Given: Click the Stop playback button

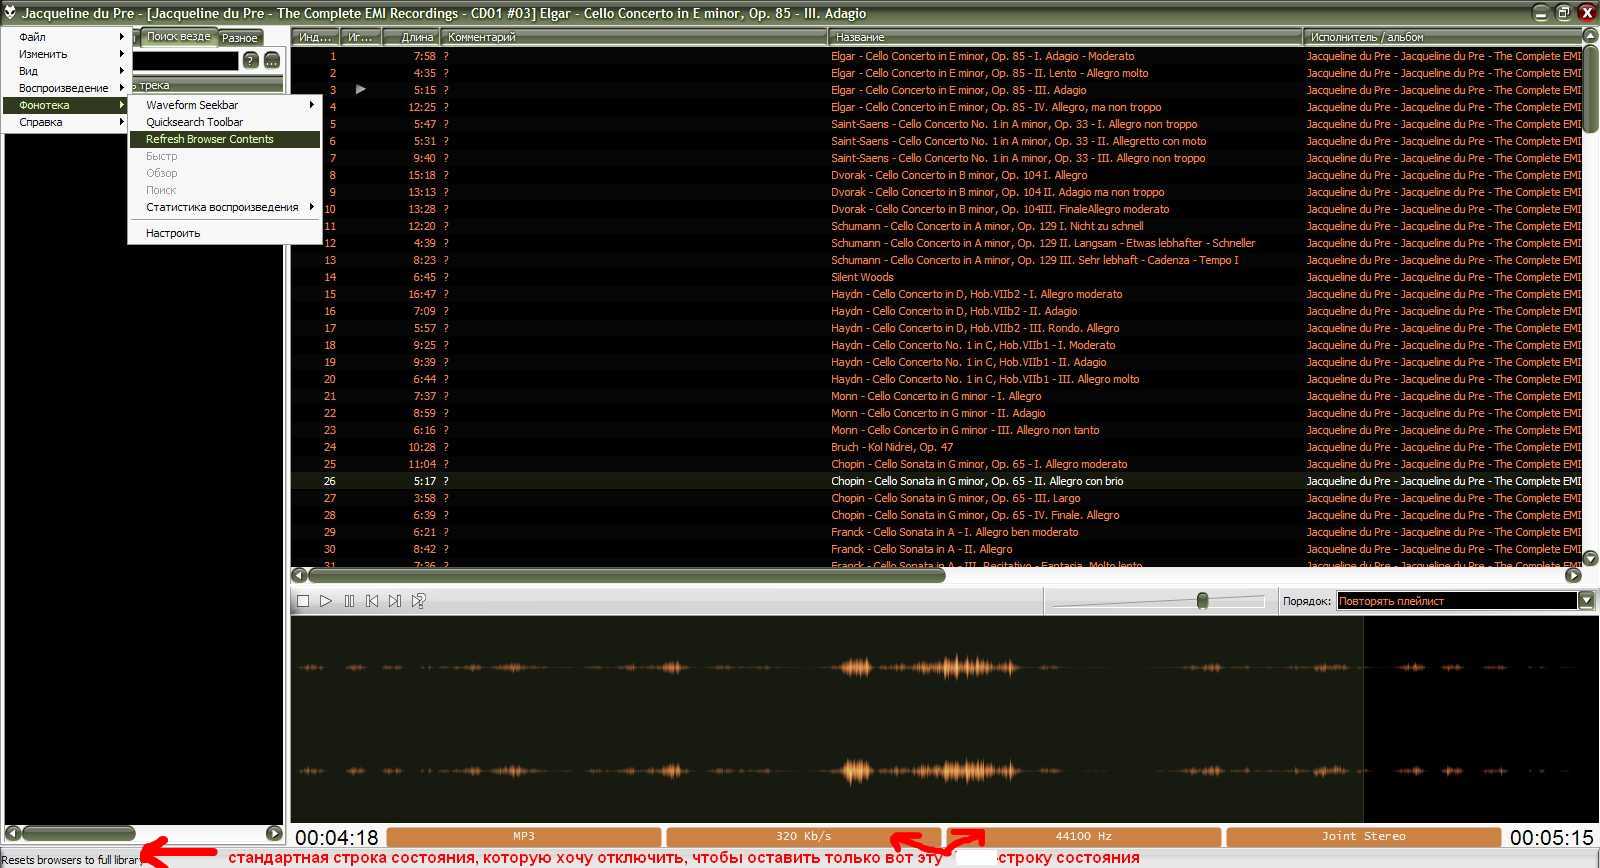Looking at the screenshot, I should pos(303,601).
